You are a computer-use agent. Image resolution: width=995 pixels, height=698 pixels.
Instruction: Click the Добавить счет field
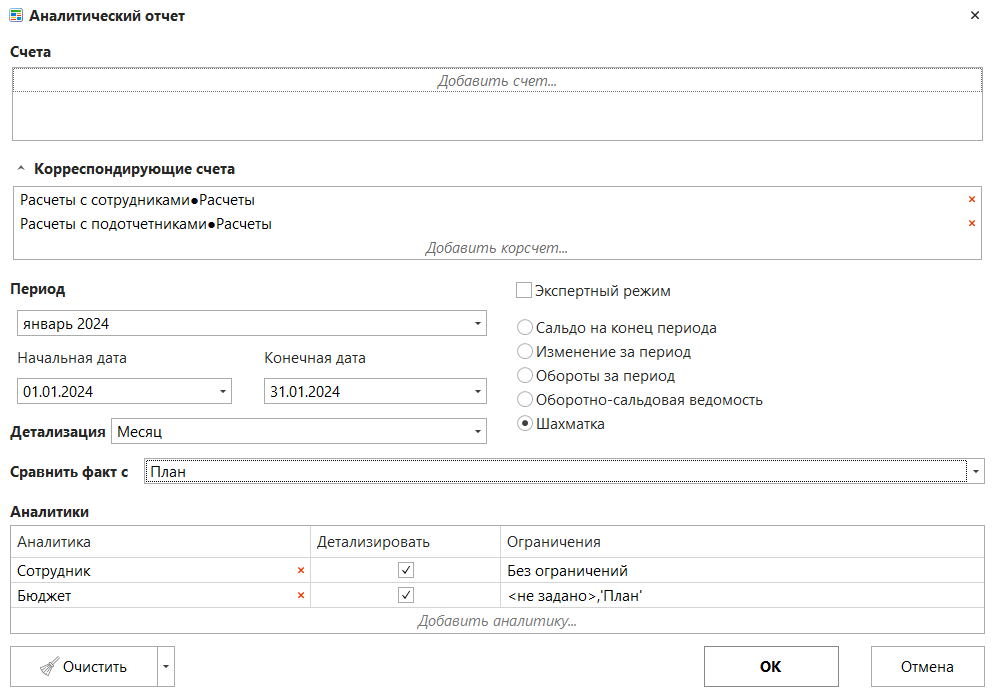496,81
